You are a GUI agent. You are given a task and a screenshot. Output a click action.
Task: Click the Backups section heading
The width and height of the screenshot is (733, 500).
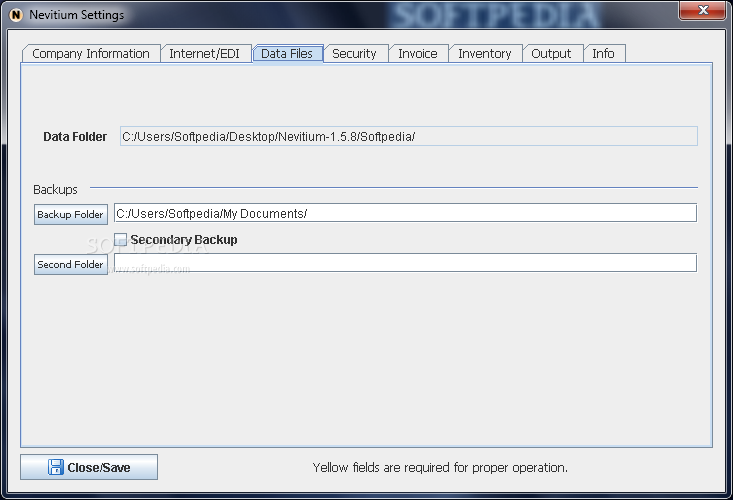click(55, 190)
